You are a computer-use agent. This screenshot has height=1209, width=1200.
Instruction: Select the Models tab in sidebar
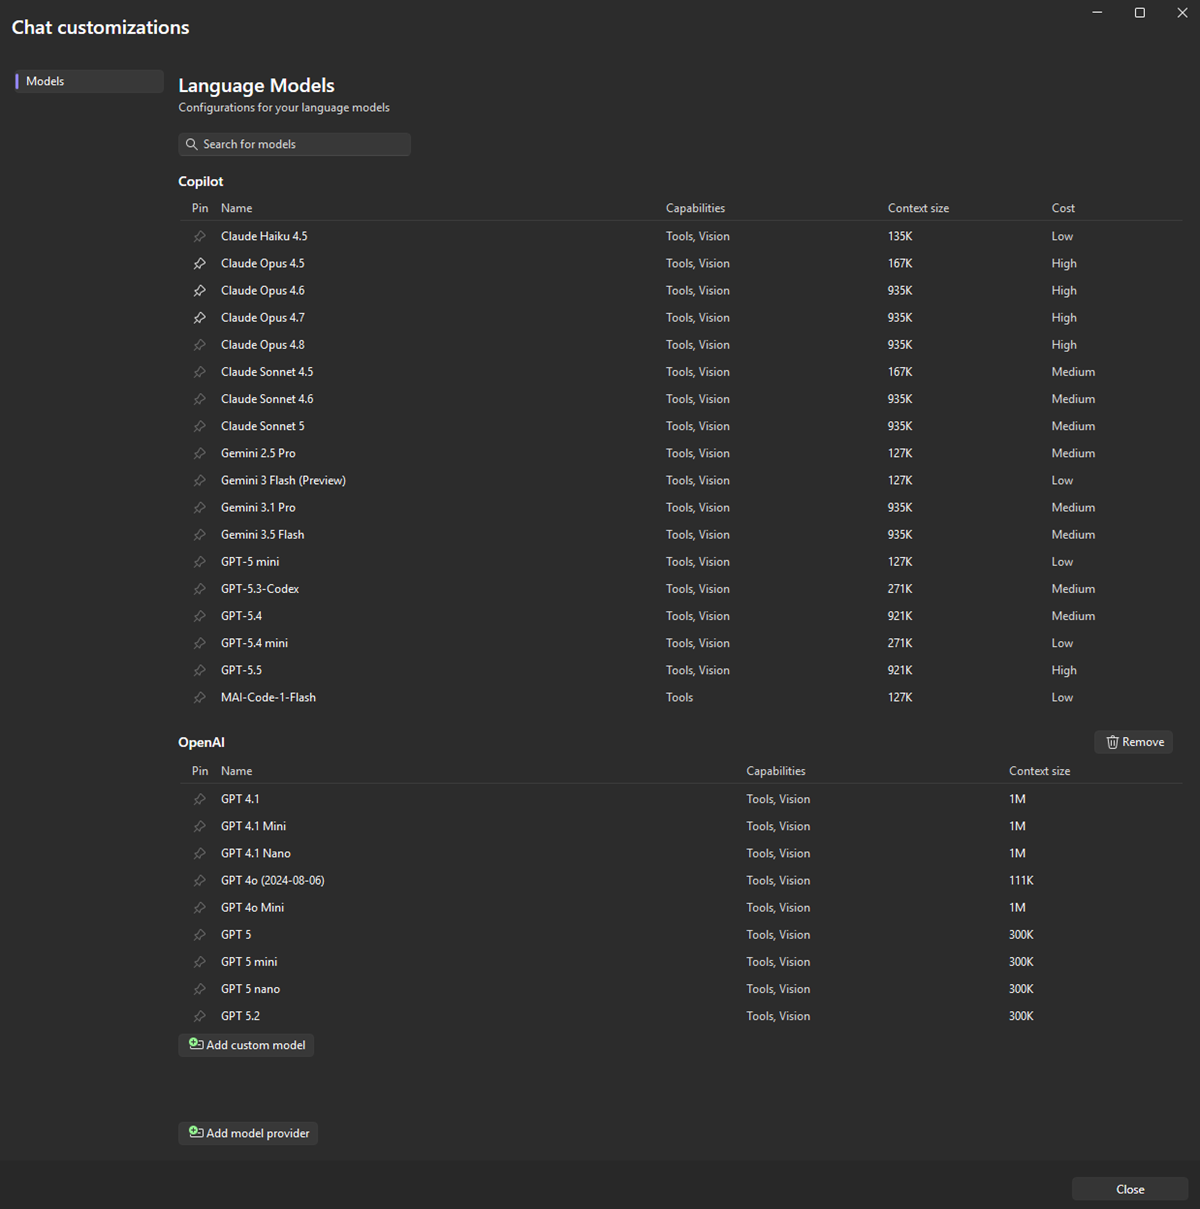tap(89, 81)
